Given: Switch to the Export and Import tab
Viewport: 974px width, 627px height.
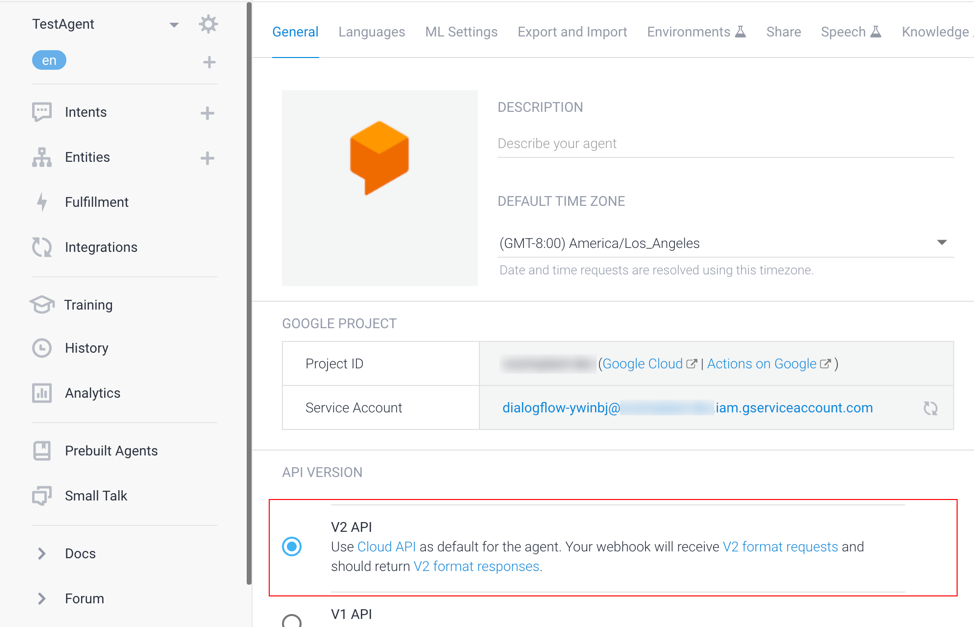Looking at the screenshot, I should (x=572, y=32).
